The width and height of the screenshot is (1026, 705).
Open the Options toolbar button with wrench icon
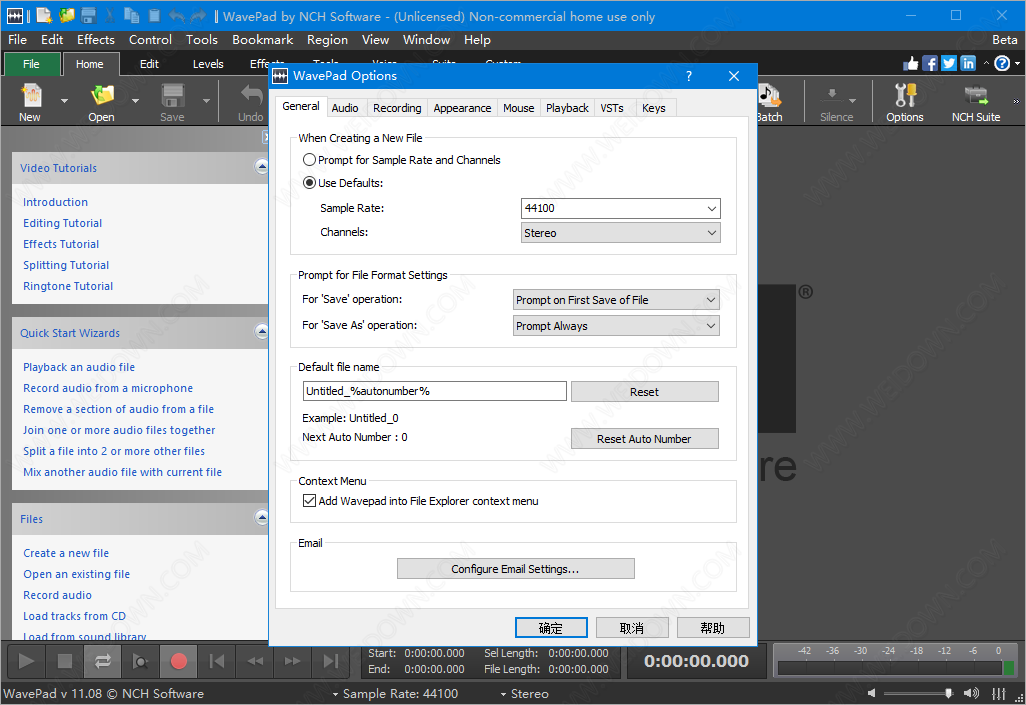[x=905, y=103]
